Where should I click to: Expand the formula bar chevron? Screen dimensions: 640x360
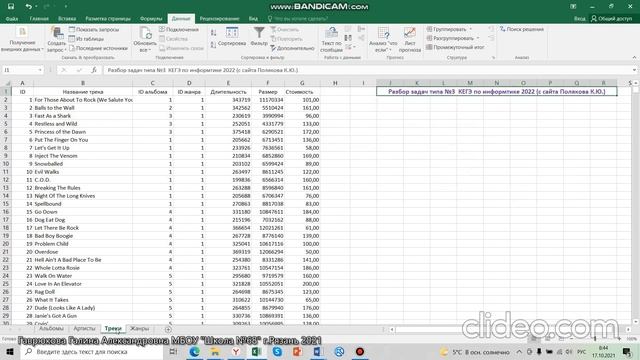point(634,70)
